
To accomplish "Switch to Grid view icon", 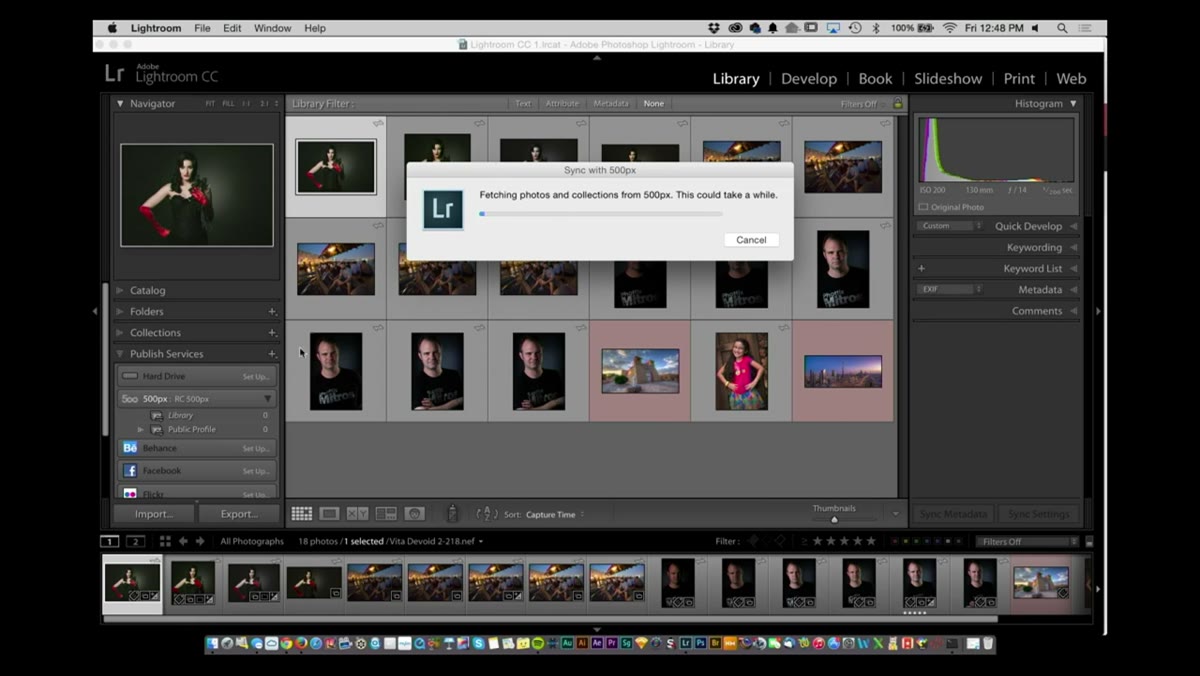I will coord(301,514).
